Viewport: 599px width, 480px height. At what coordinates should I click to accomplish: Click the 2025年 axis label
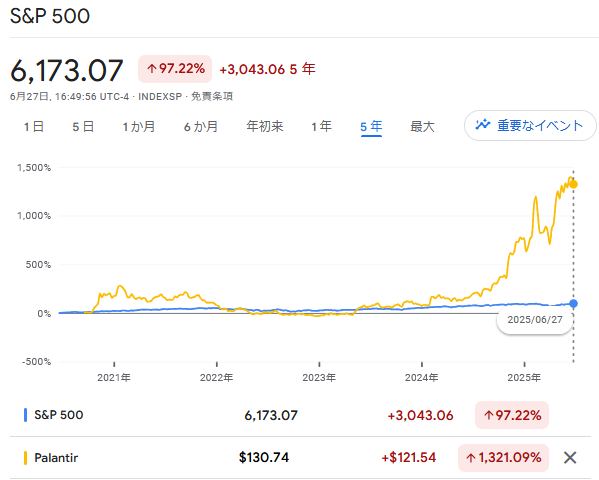(x=524, y=378)
